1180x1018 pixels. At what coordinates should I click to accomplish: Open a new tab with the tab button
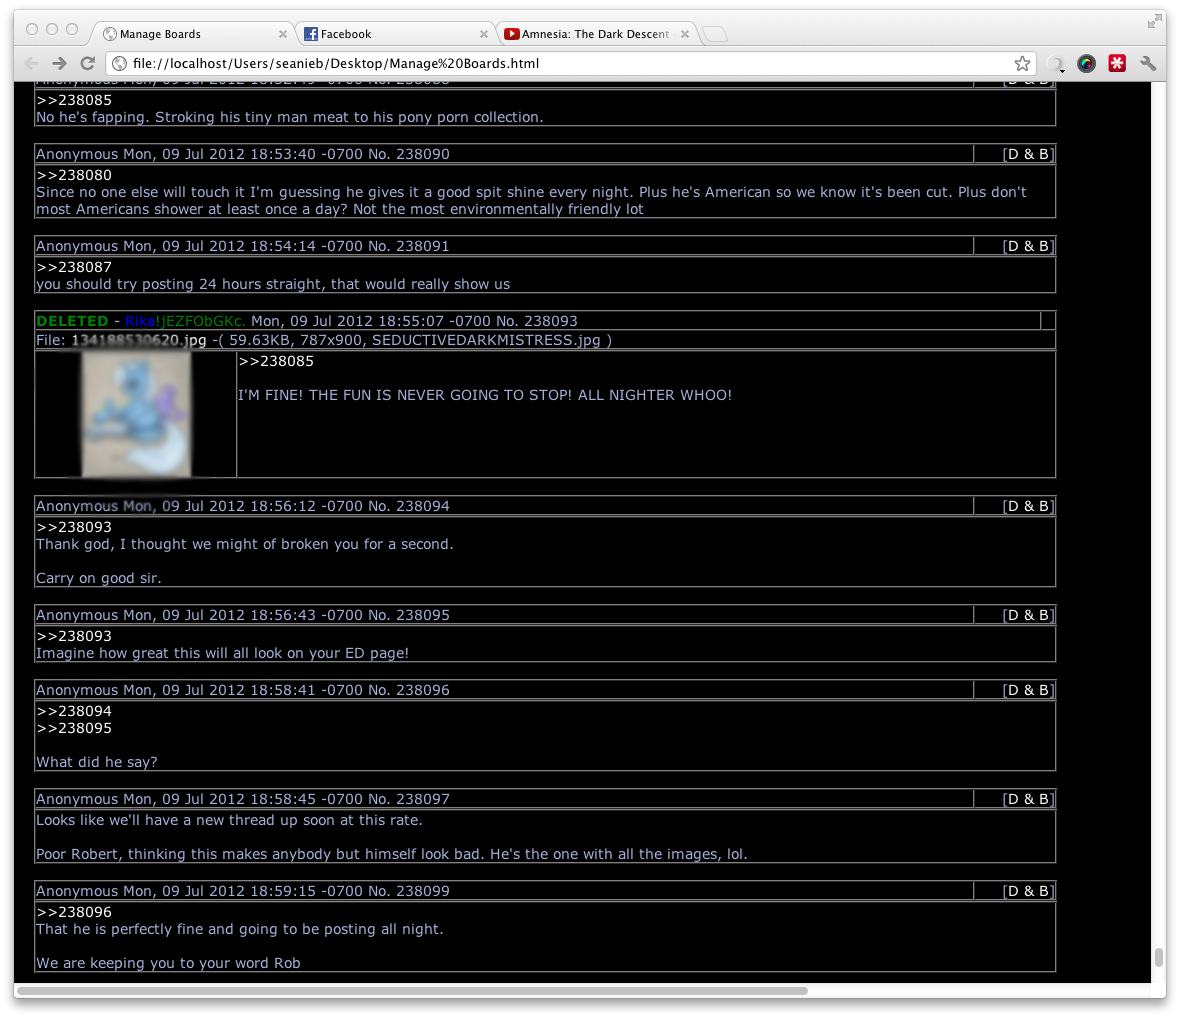point(715,34)
